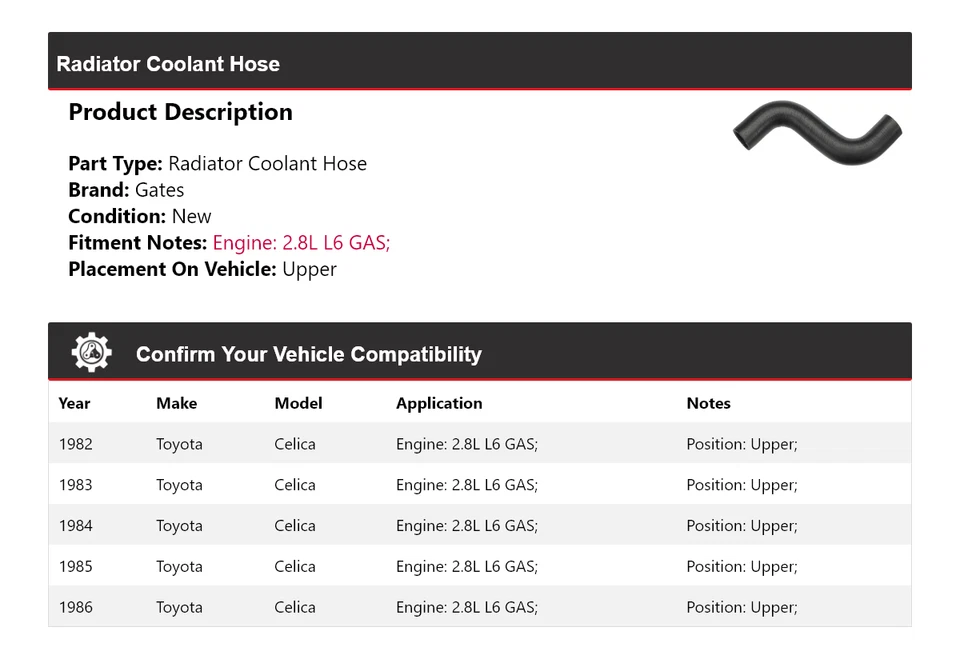Select the 1986 year cell
This screenshot has height=659, width=960.
[x=75, y=608]
